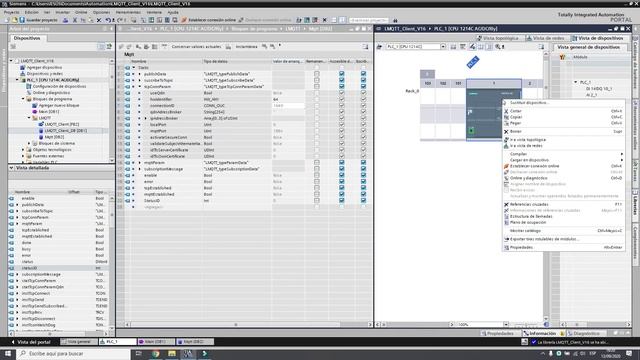Click the Cut icon in main toolbar
The height and width of the screenshot is (360, 640).
(x=75, y=20)
